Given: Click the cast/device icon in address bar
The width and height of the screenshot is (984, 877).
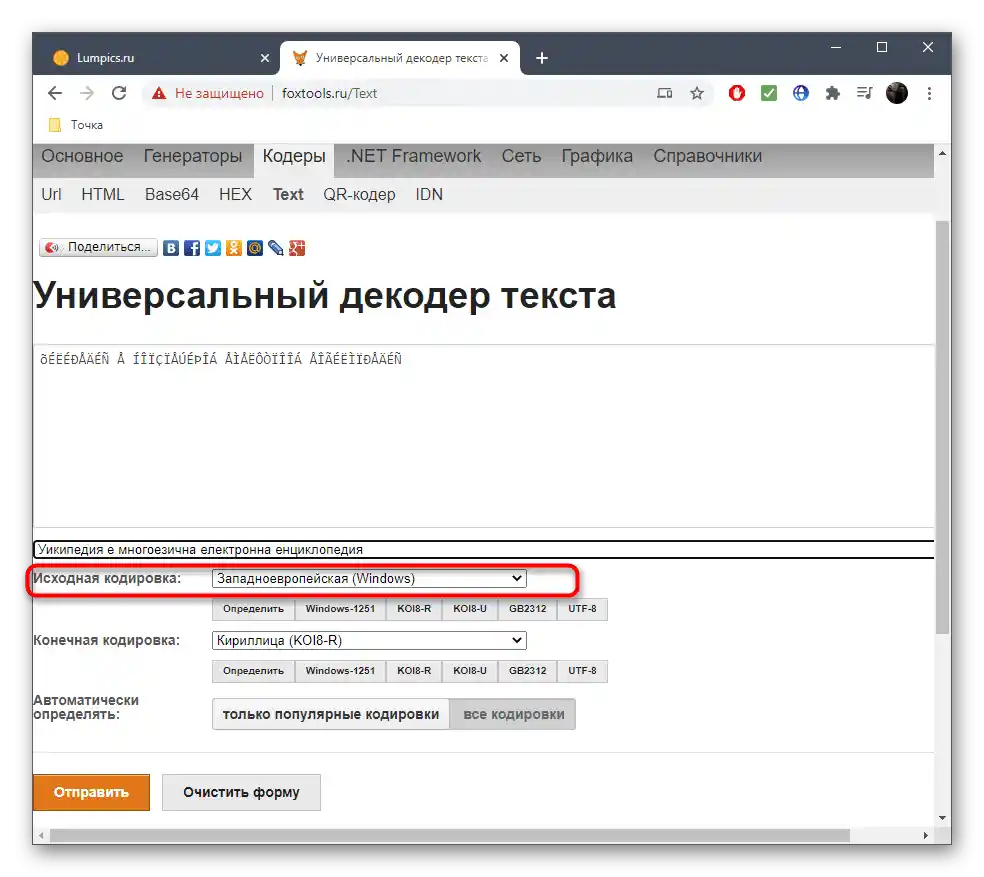Looking at the screenshot, I should pyautogui.click(x=665, y=94).
